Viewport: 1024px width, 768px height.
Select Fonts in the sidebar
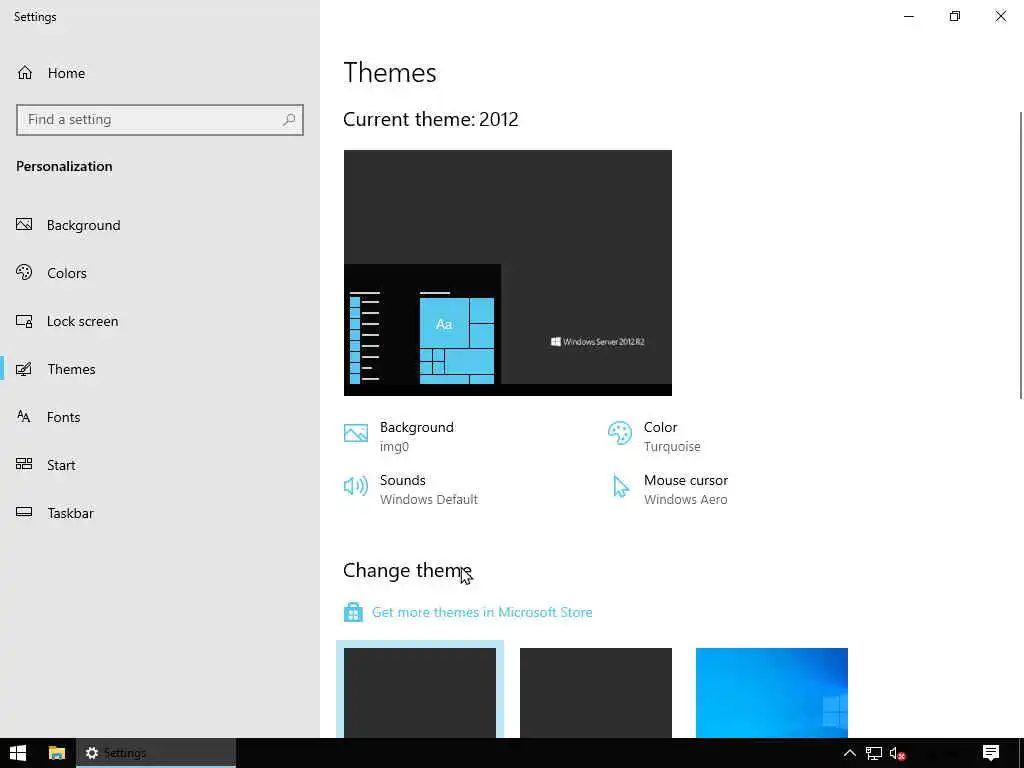coord(160,417)
